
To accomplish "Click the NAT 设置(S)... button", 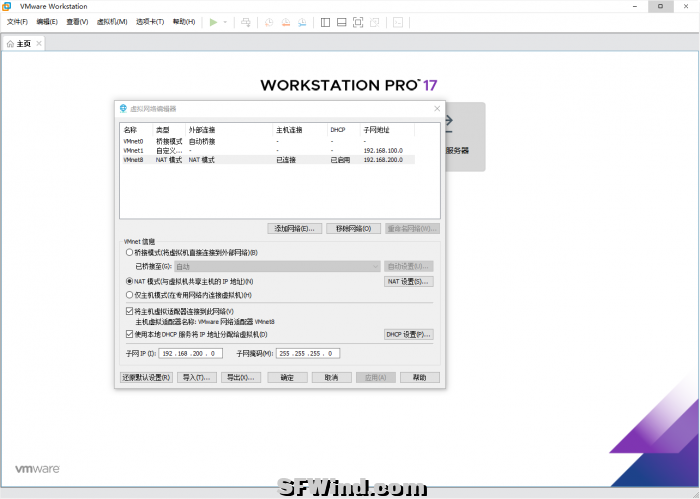I will pos(408,282).
